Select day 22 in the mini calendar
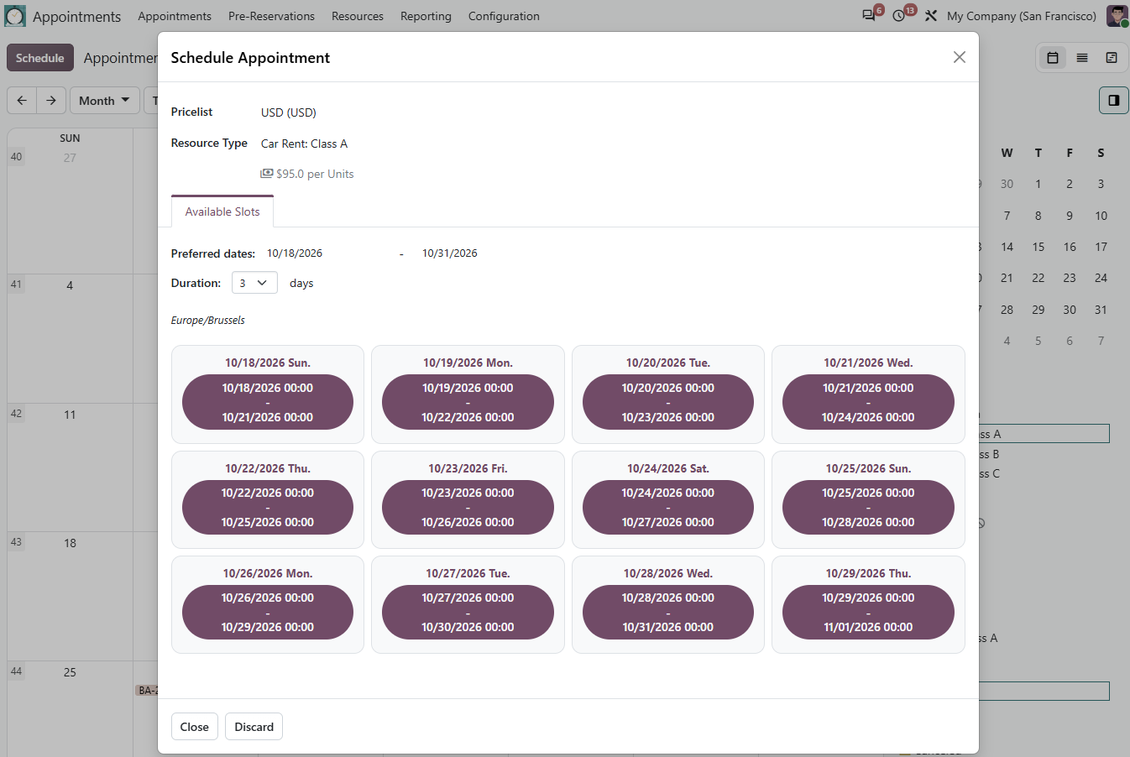The width and height of the screenshot is (1130, 757). click(x=1038, y=278)
